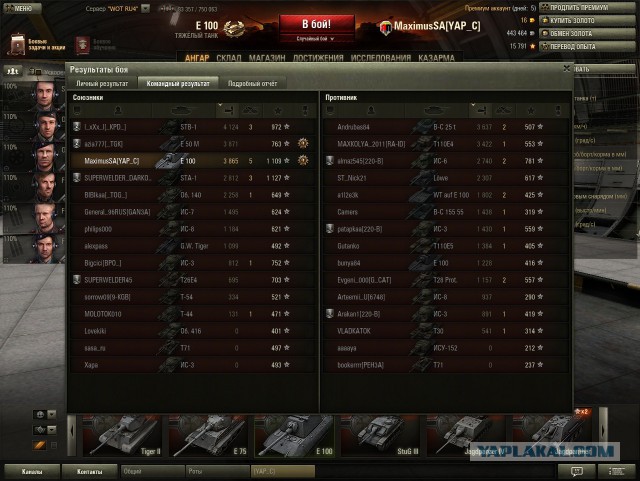Viewport: 640px width, 481px height.
Task: Click the clan emblem next to MaximusSA[YAP_C]
Action: tap(386, 28)
